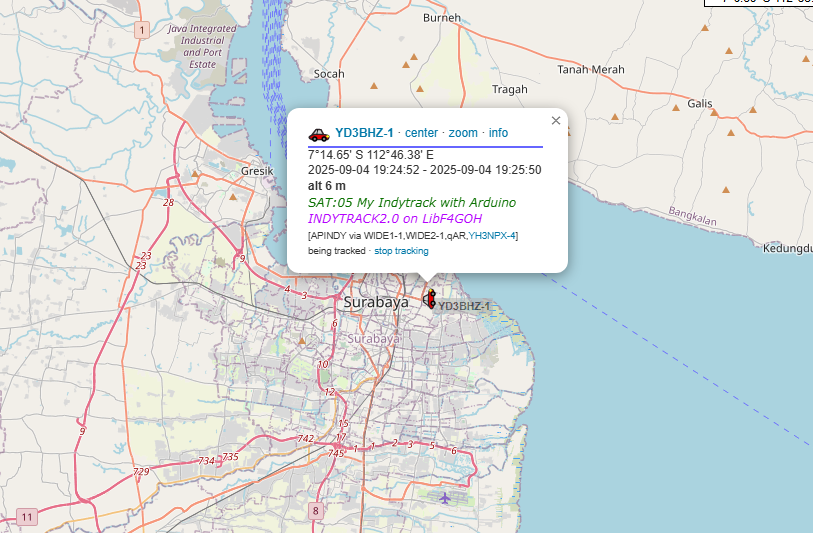Click the Gresik town label
Image resolution: width=813 pixels, height=533 pixels.
(x=257, y=171)
